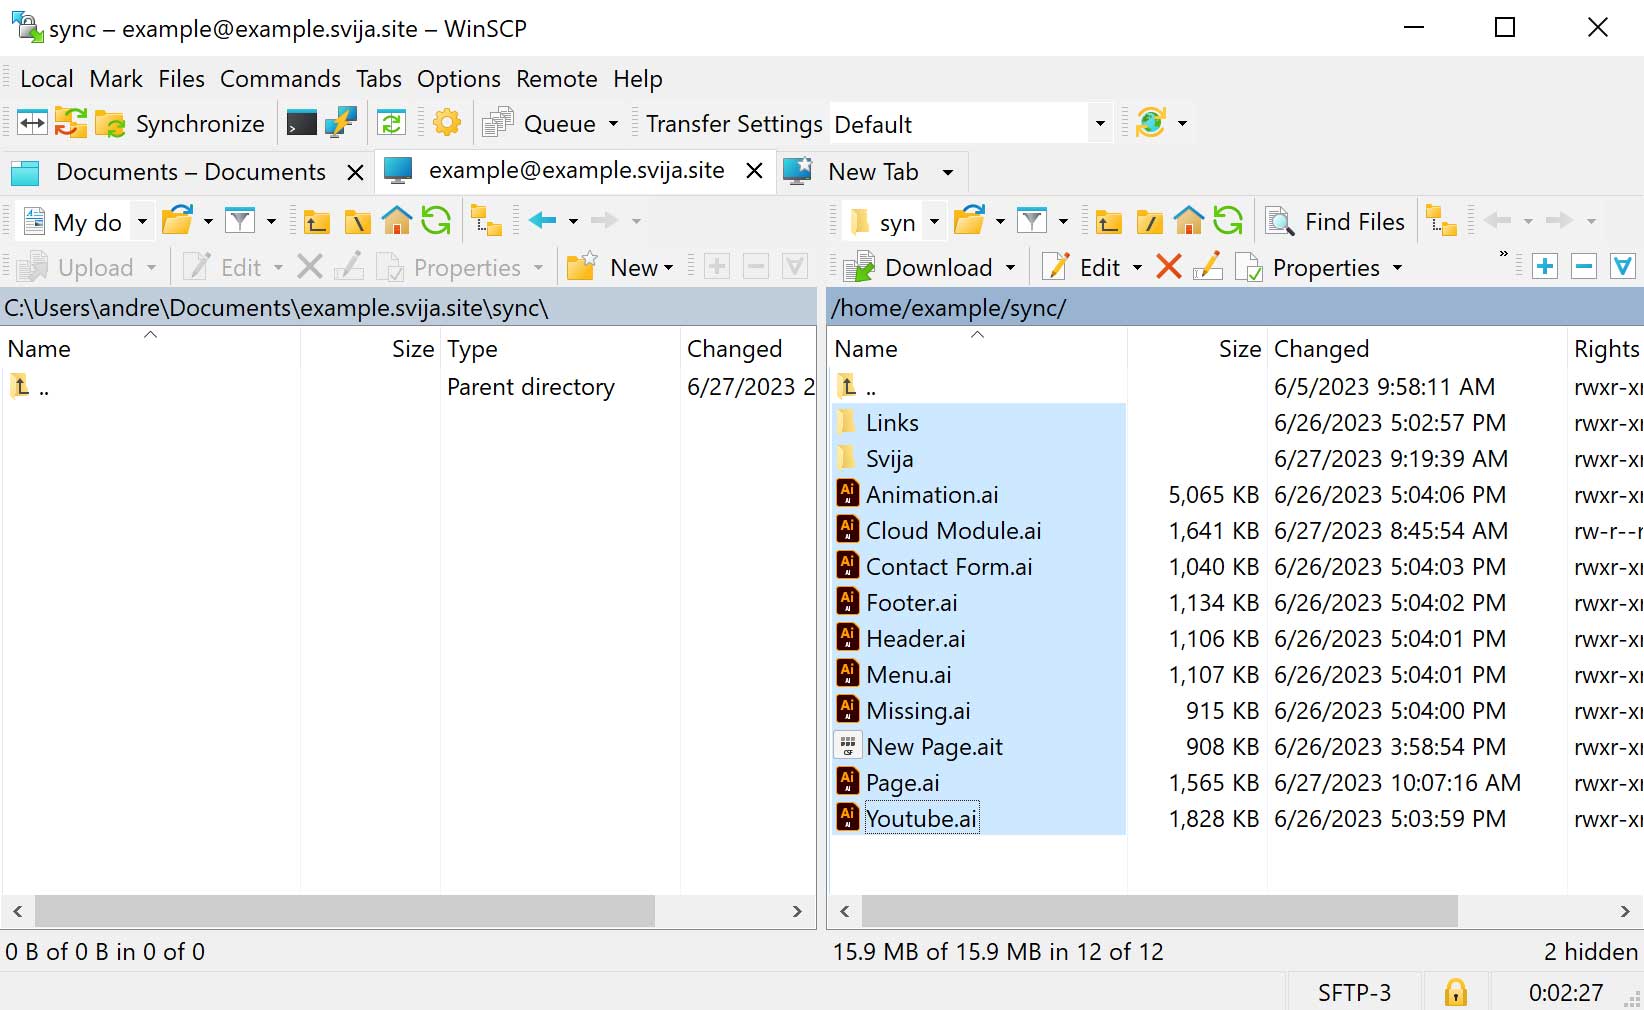Switch to the Documents – Documents tab
The width and height of the screenshot is (1644, 1010).
pos(190,172)
